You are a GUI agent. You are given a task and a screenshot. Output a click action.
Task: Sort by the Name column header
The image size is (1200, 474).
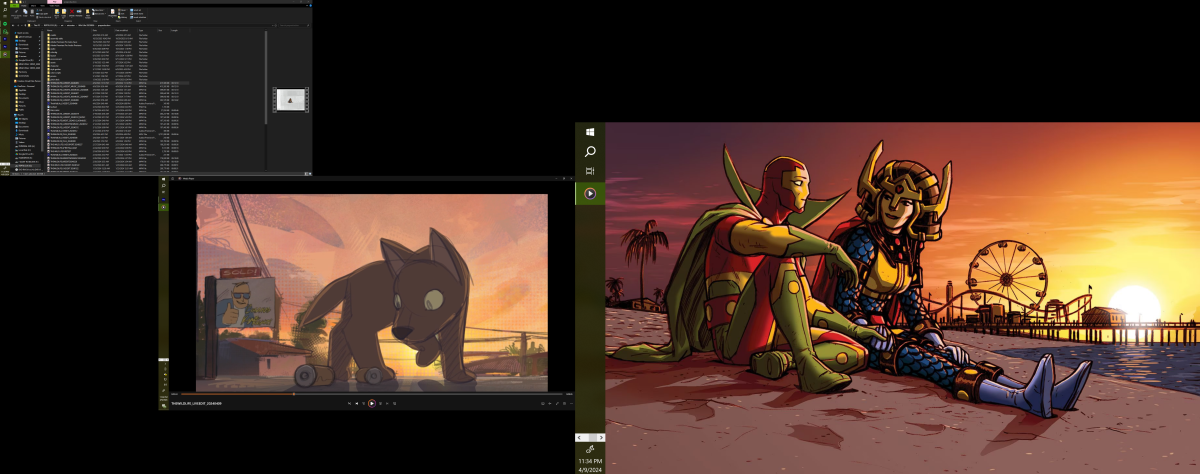[49, 30]
